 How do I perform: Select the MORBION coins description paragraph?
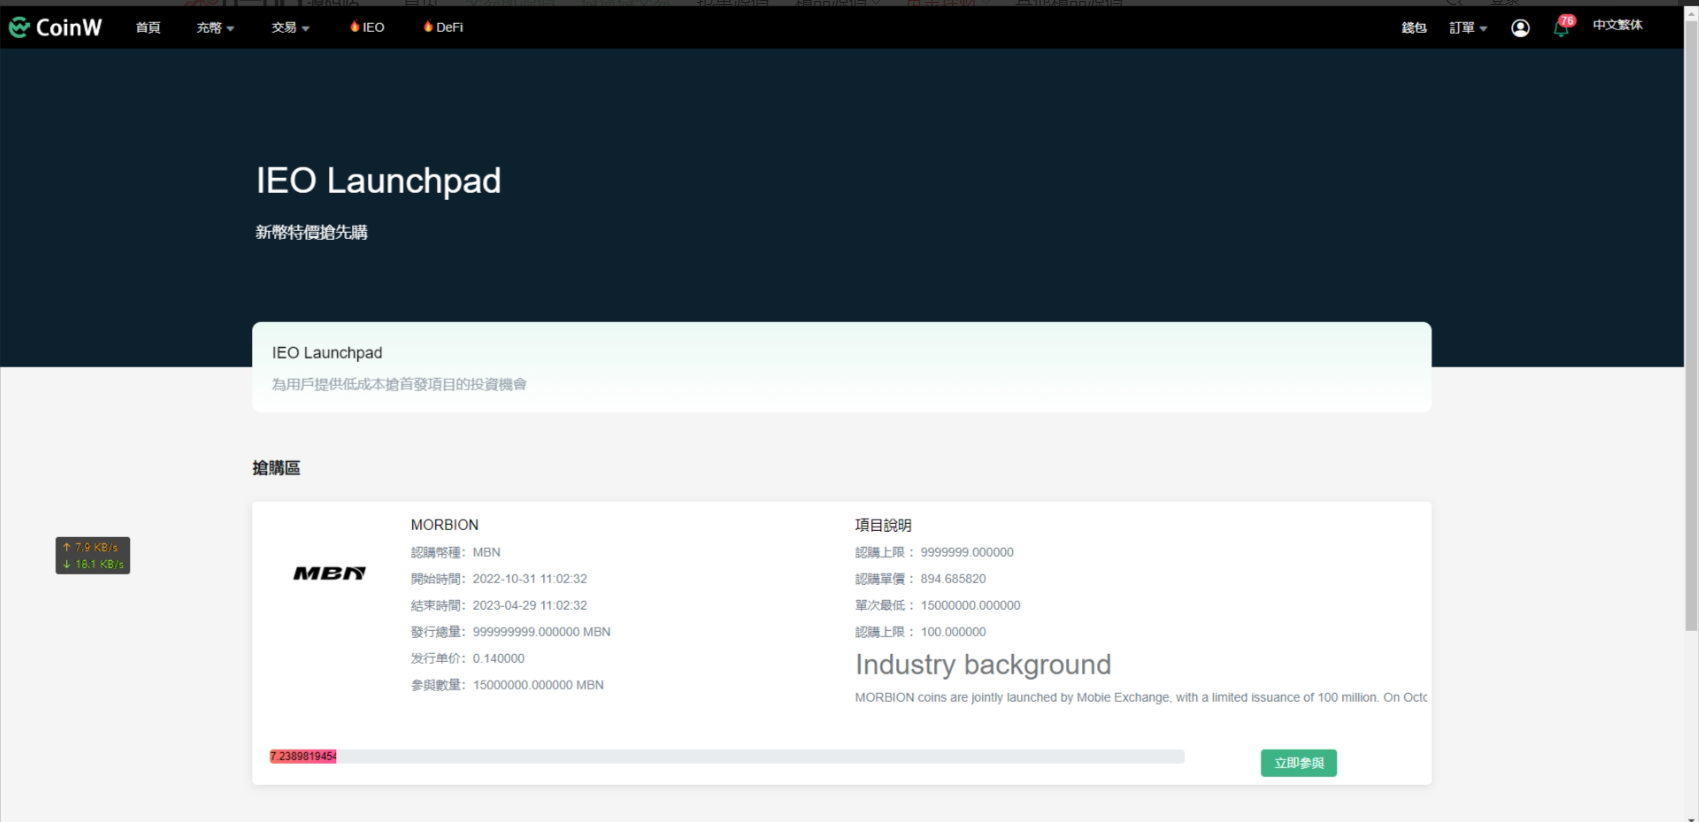[x=1141, y=697]
